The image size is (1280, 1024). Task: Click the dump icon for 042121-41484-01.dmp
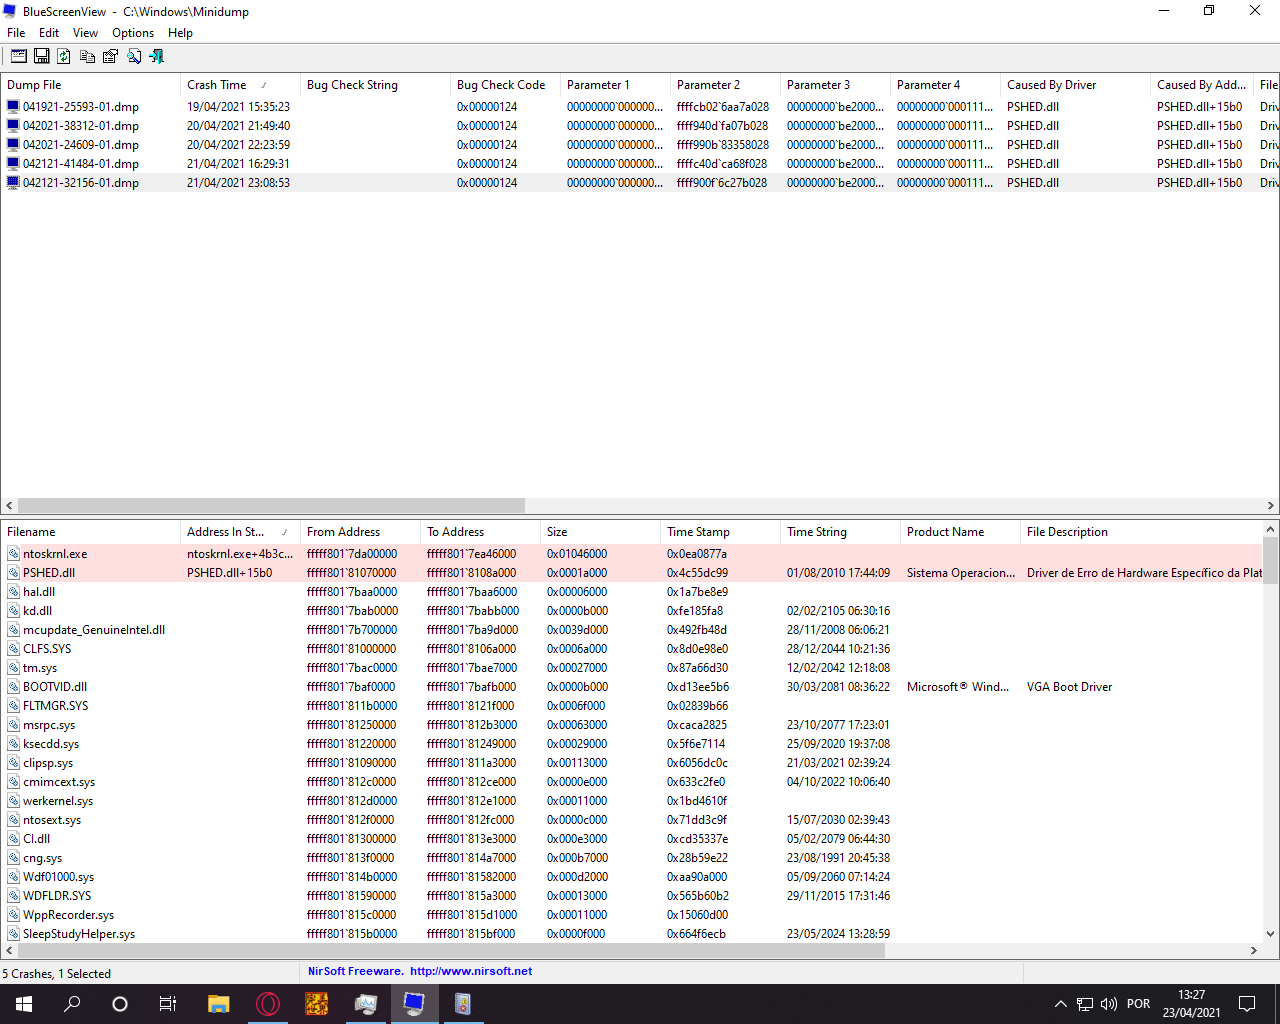coord(13,163)
